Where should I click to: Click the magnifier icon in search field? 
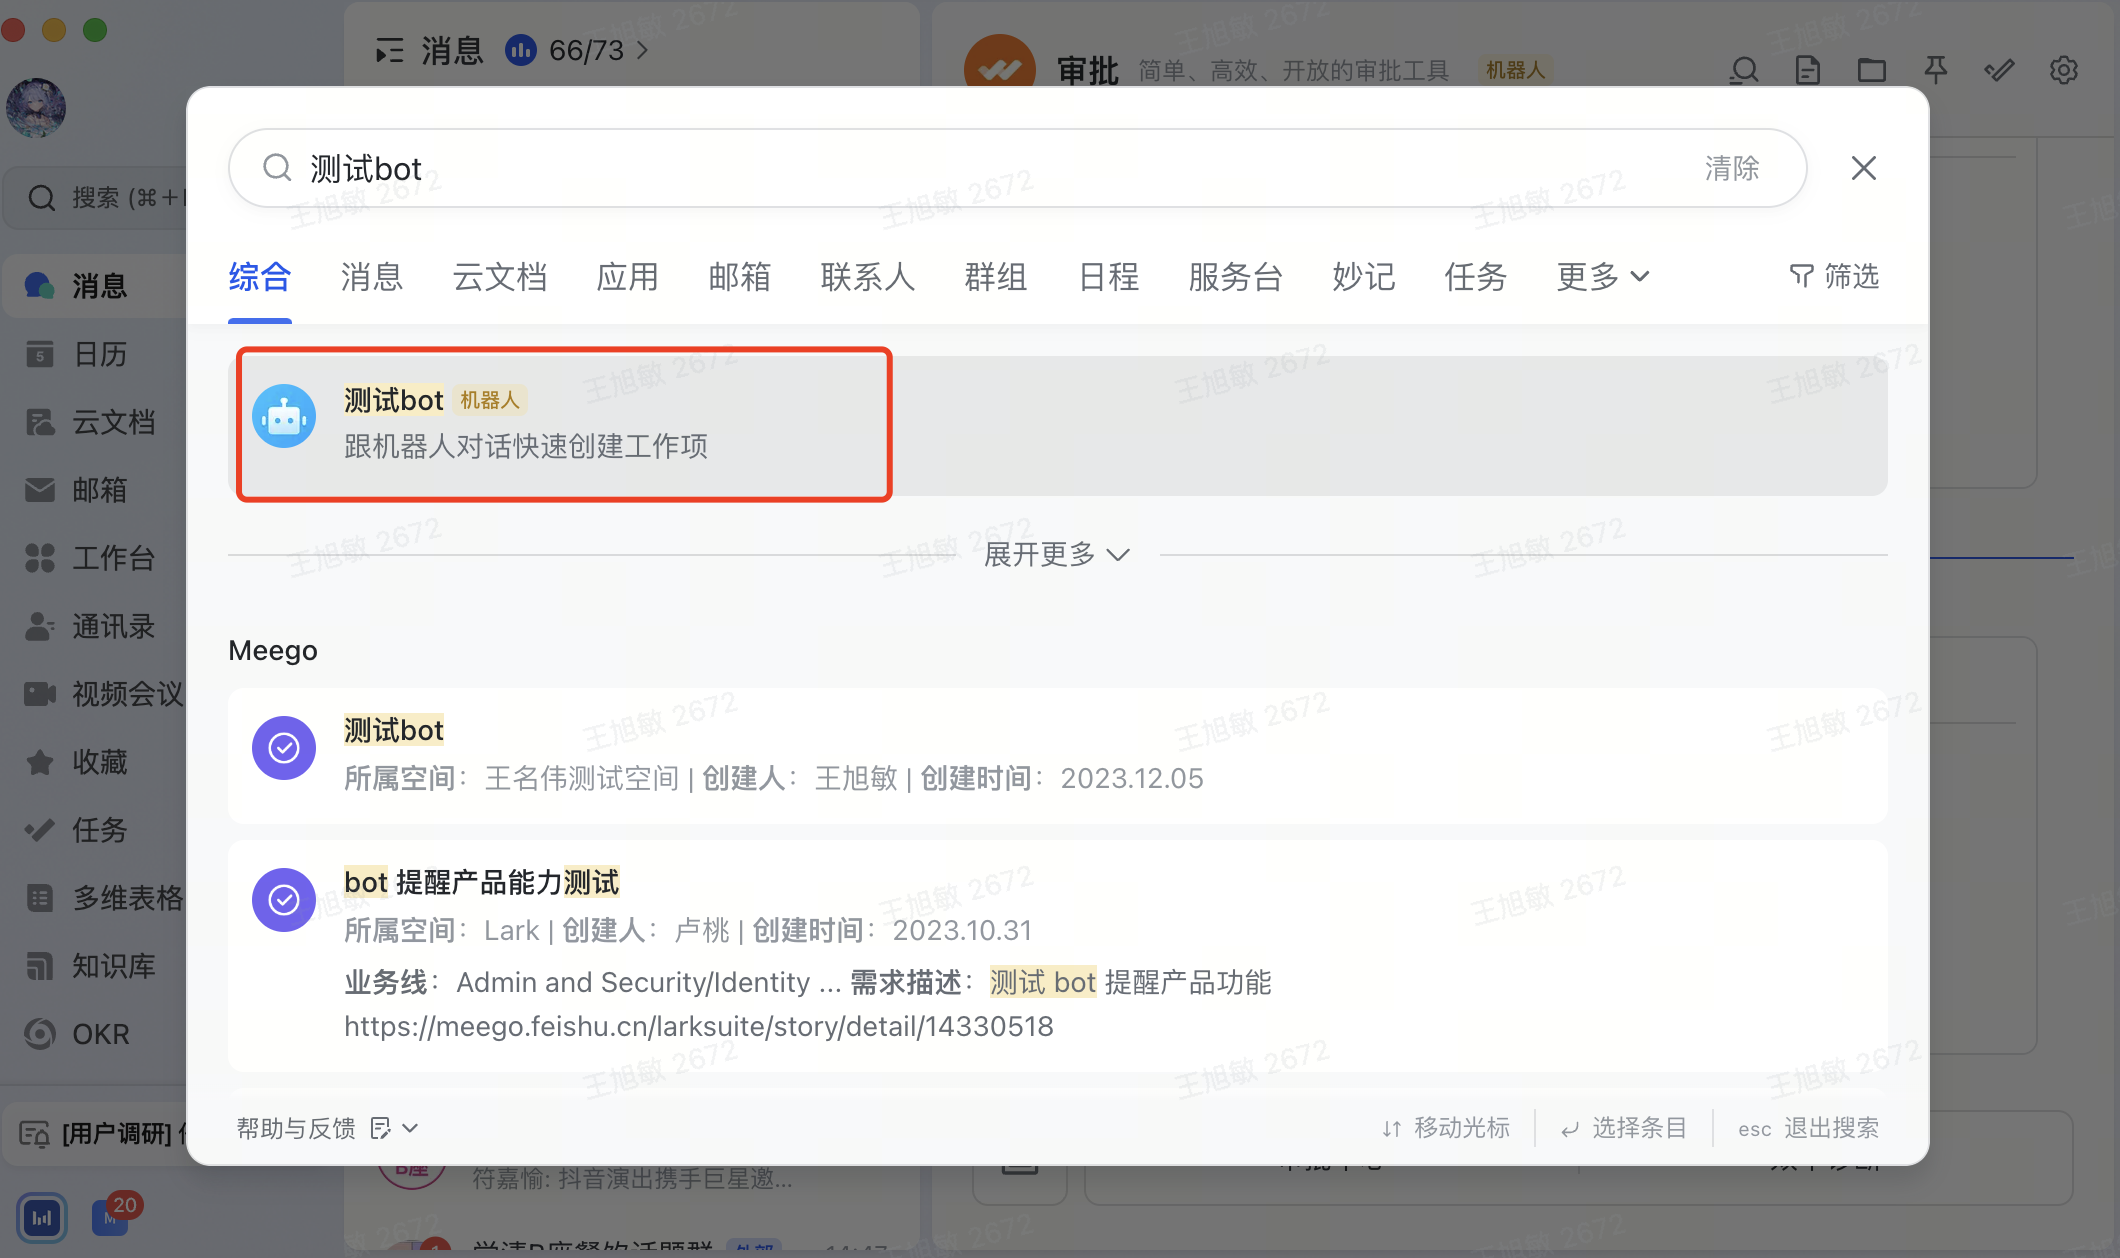[277, 168]
